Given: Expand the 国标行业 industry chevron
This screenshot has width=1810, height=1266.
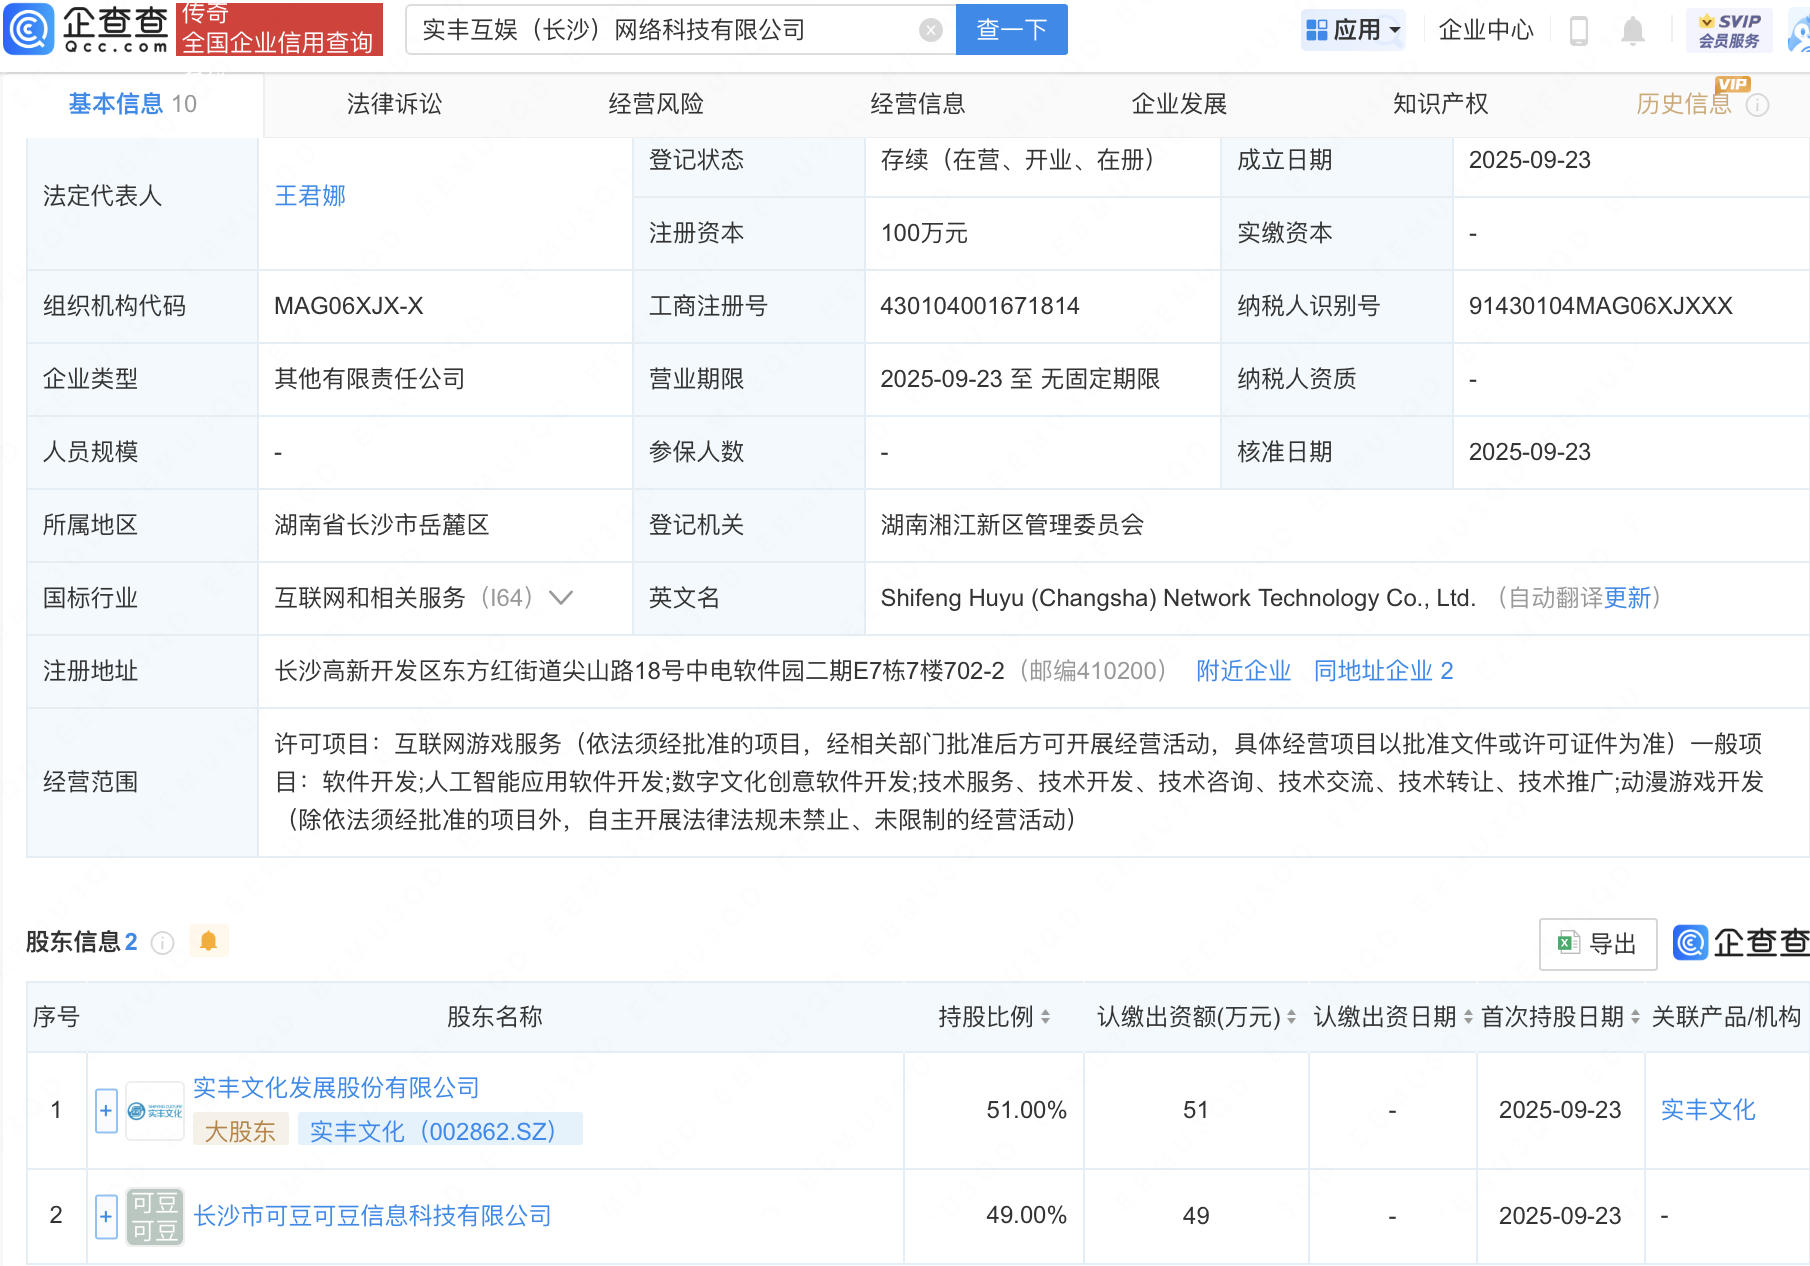Looking at the screenshot, I should (x=561, y=598).
